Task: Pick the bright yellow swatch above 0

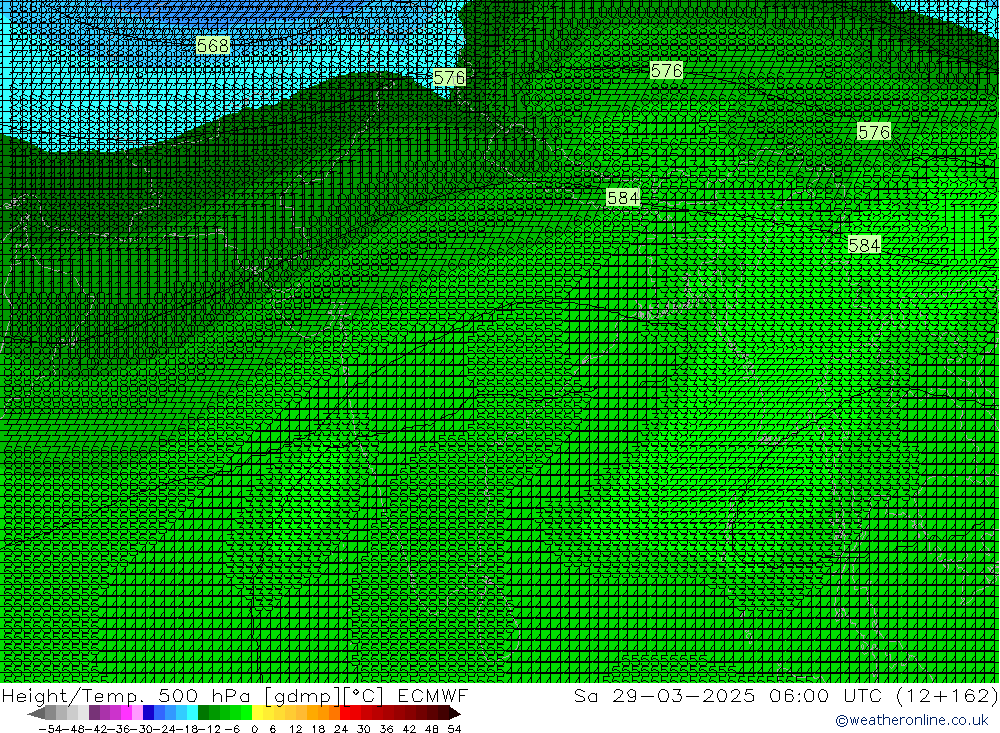Action: [258, 713]
